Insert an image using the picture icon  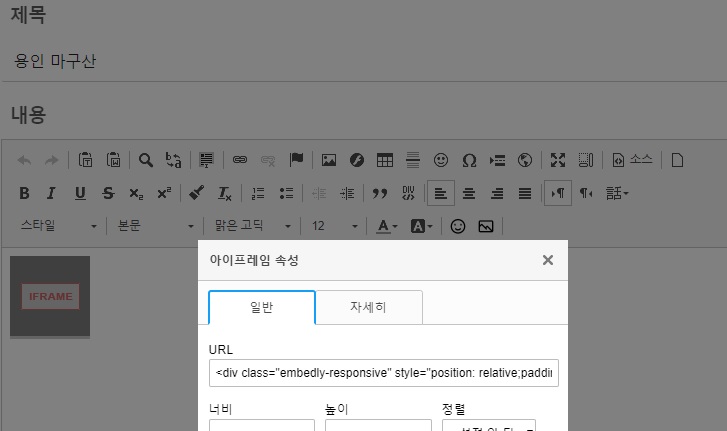pyautogui.click(x=328, y=160)
